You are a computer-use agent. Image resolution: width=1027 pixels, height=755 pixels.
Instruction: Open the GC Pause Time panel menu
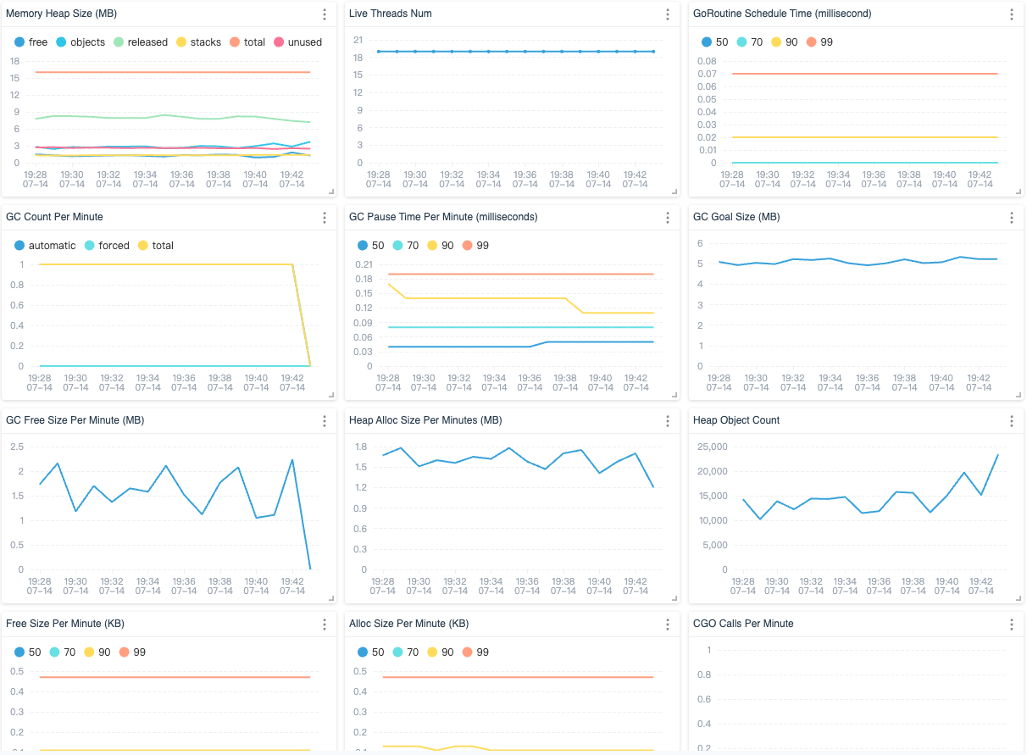[x=667, y=218]
